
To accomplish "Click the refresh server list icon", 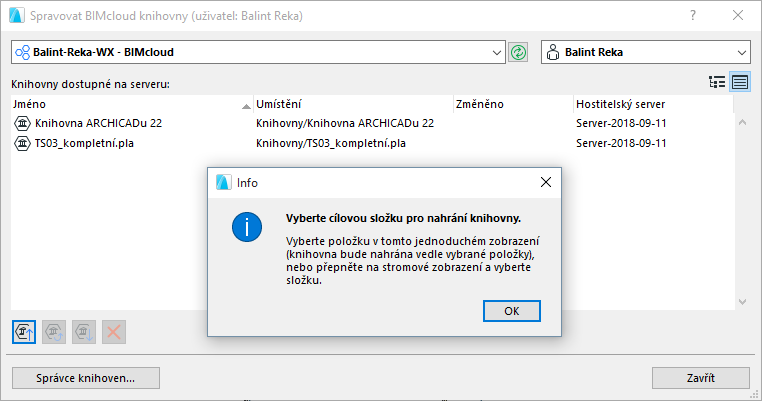I will [x=519, y=52].
